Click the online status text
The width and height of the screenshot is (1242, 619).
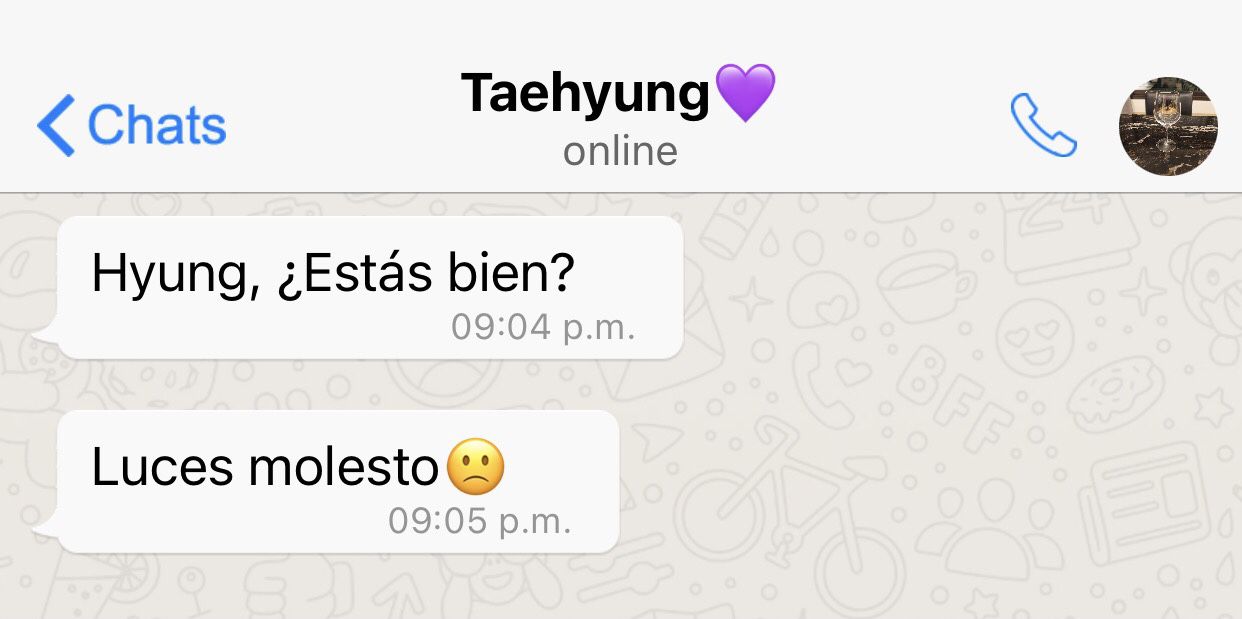(x=620, y=151)
